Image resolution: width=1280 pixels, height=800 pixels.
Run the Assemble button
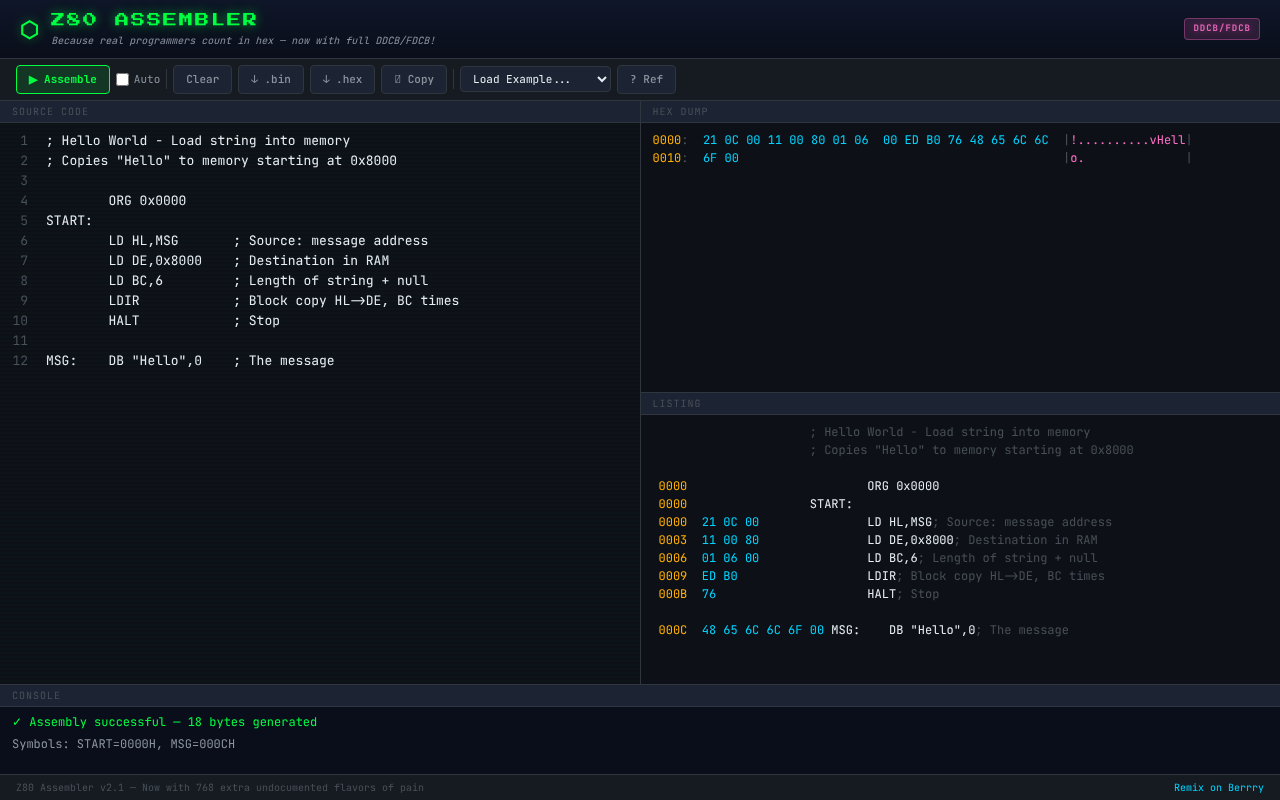63,80
